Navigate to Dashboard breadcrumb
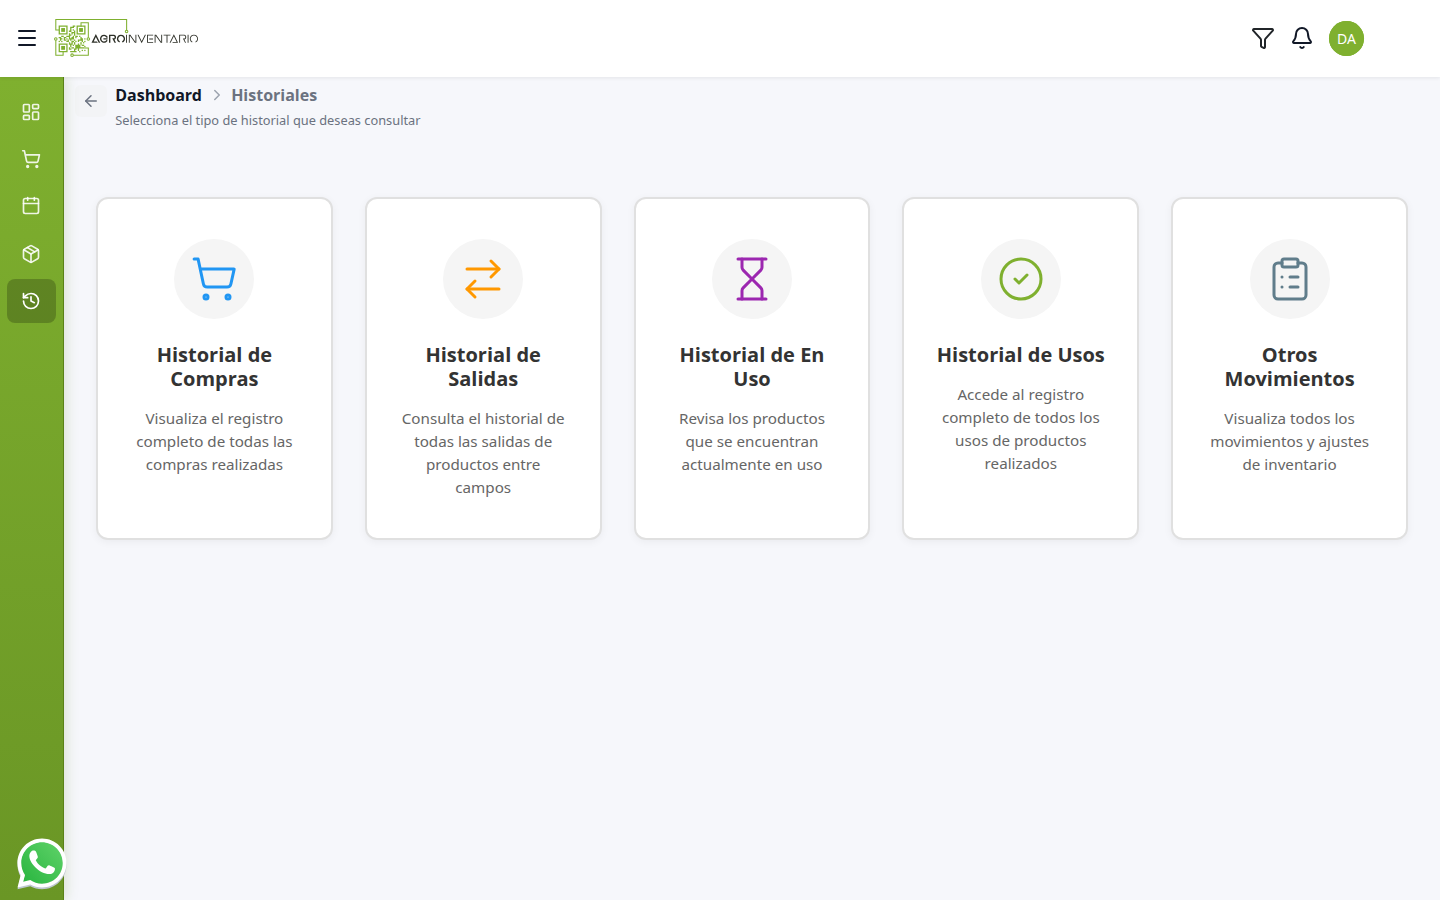The height and width of the screenshot is (900, 1440). click(x=158, y=95)
